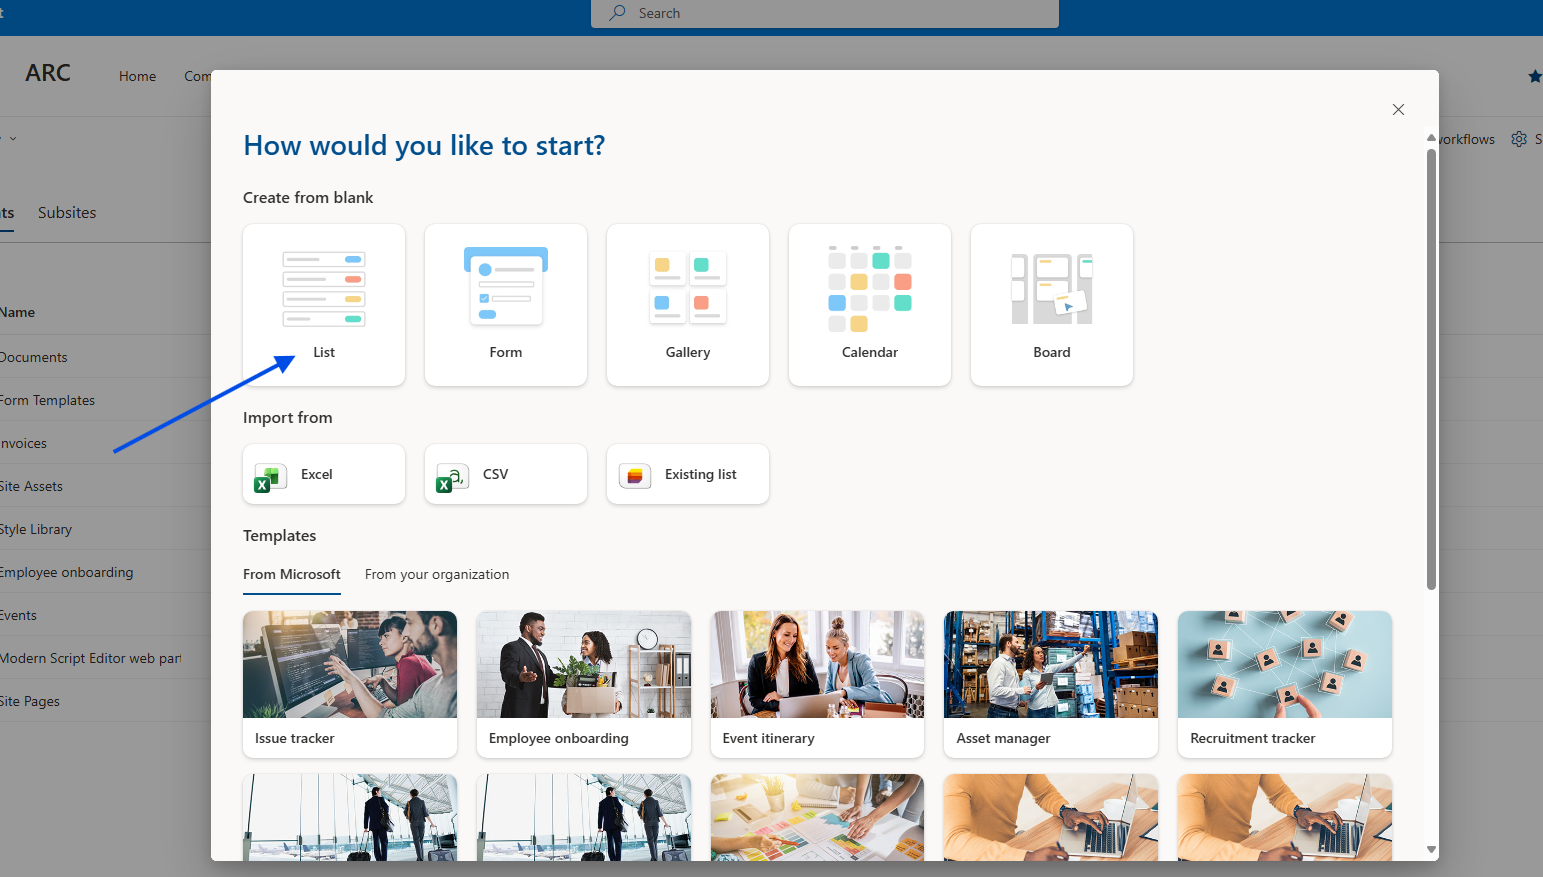Close the How would you like to start dialog
This screenshot has width=1543, height=877.
pos(1398,110)
